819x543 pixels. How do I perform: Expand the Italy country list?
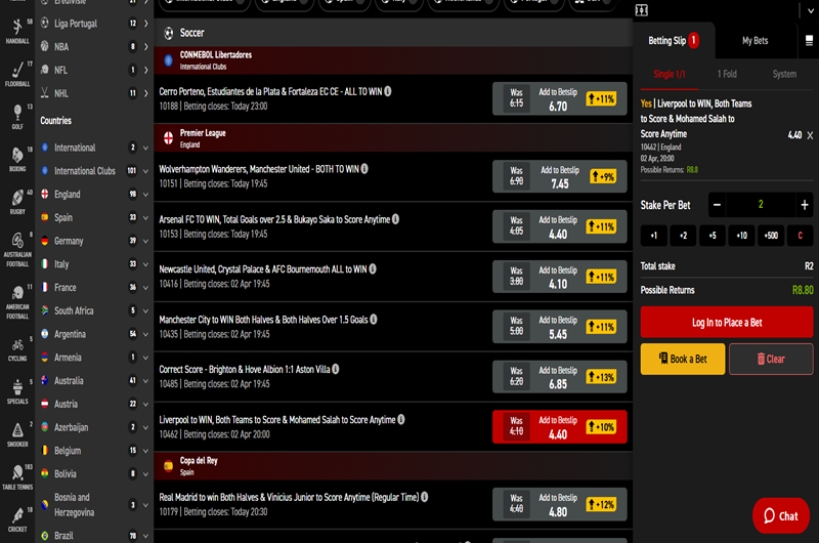(x=96, y=264)
